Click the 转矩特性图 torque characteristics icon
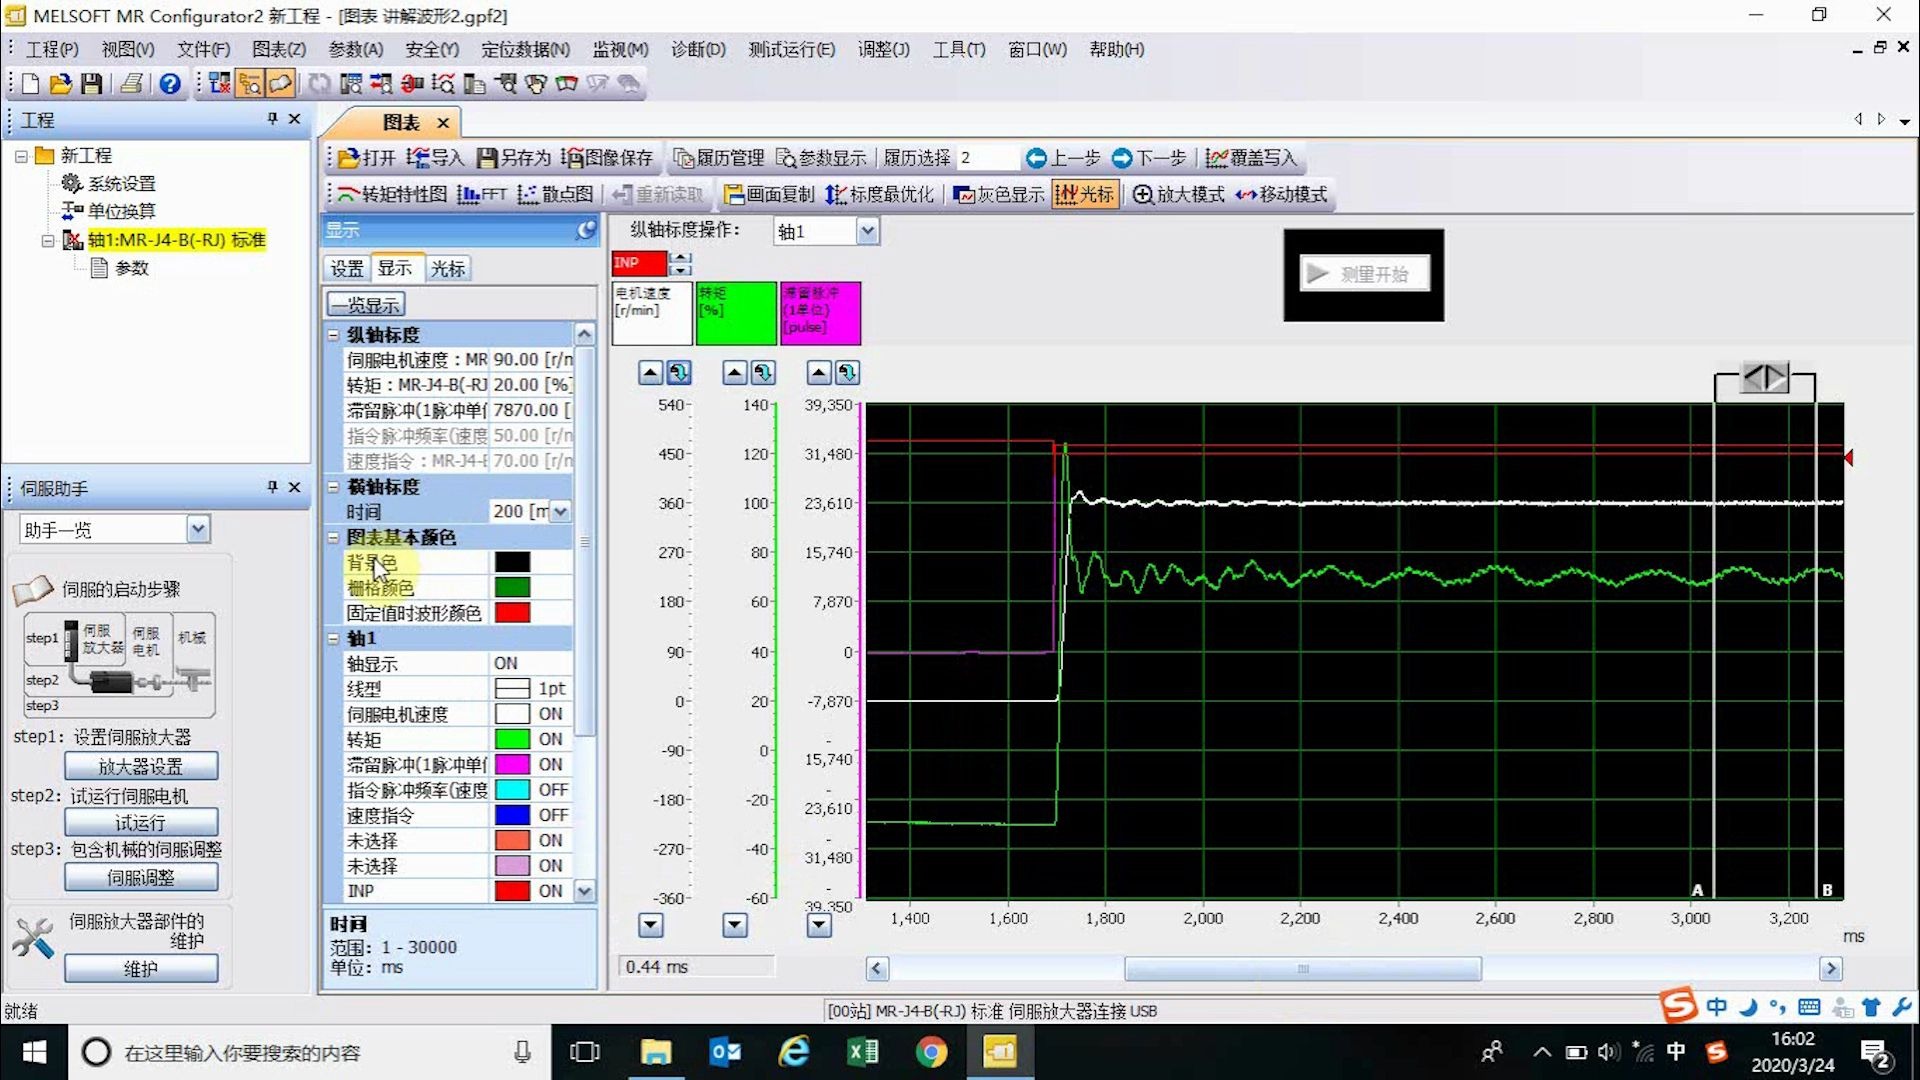This screenshot has height=1080, width=1920. click(x=391, y=194)
